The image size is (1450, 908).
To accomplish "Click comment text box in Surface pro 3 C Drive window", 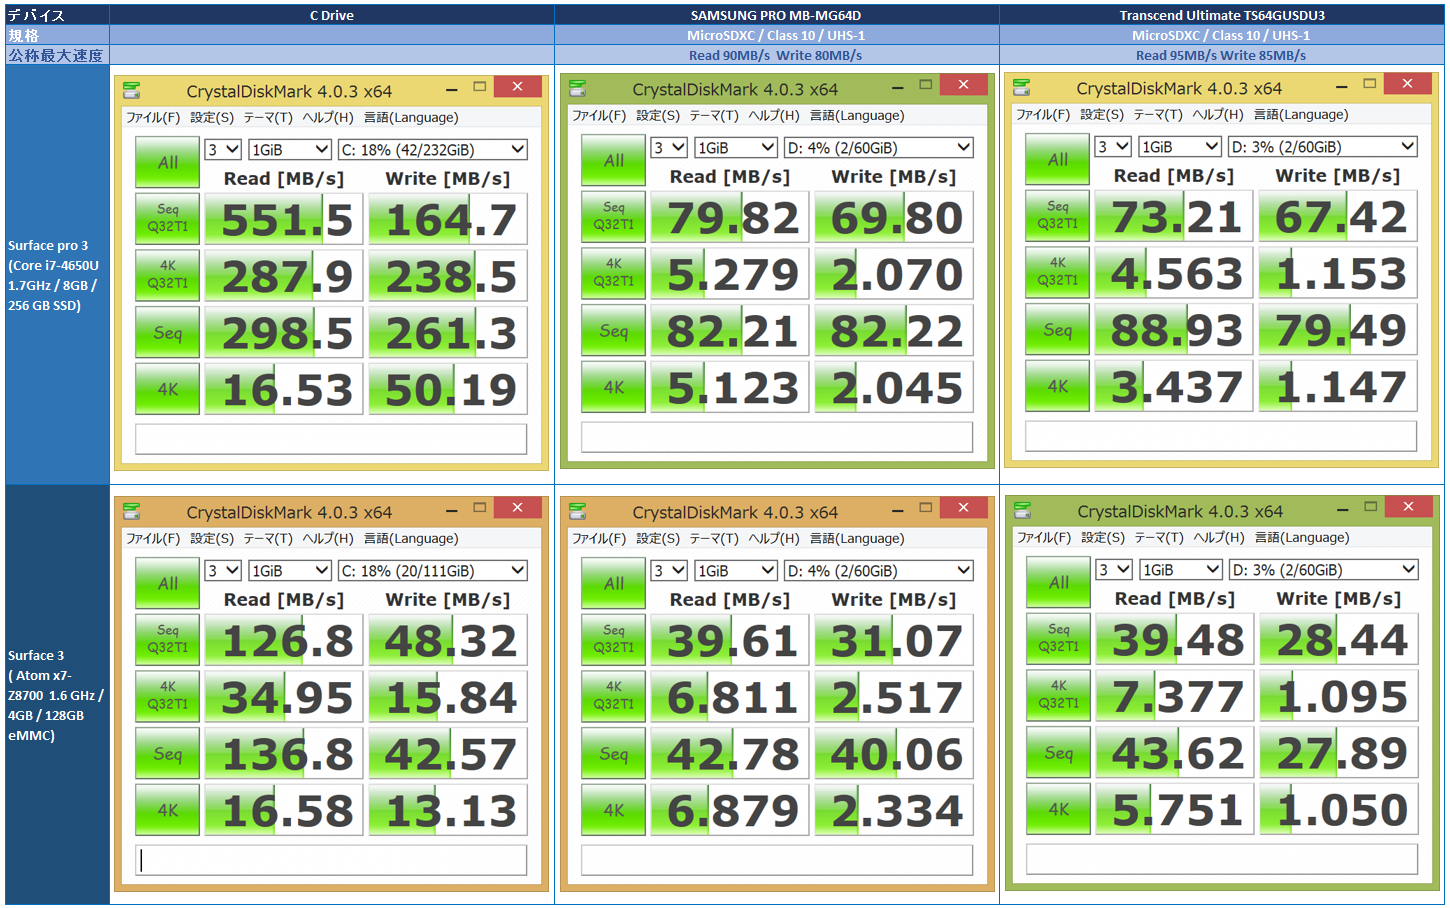I will (331, 439).
